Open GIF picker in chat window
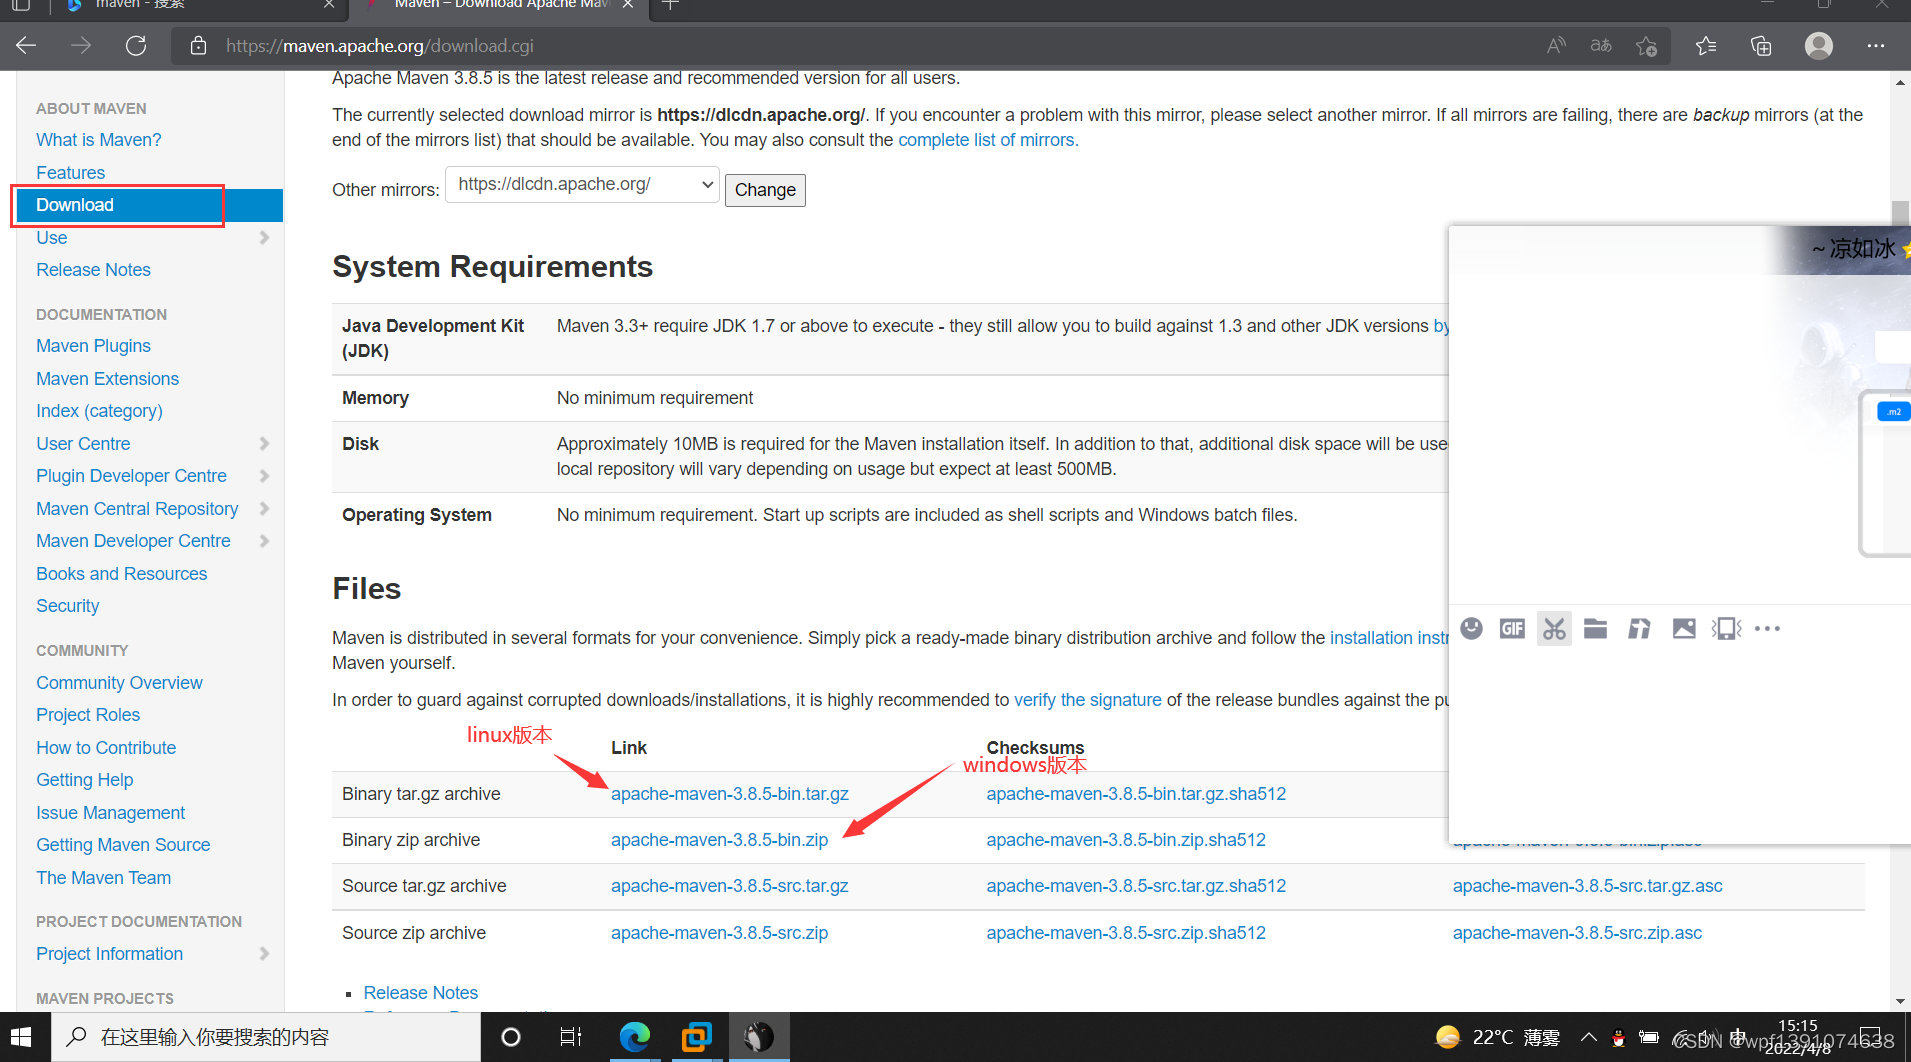The image size is (1911, 1062). coord(1512,628)
